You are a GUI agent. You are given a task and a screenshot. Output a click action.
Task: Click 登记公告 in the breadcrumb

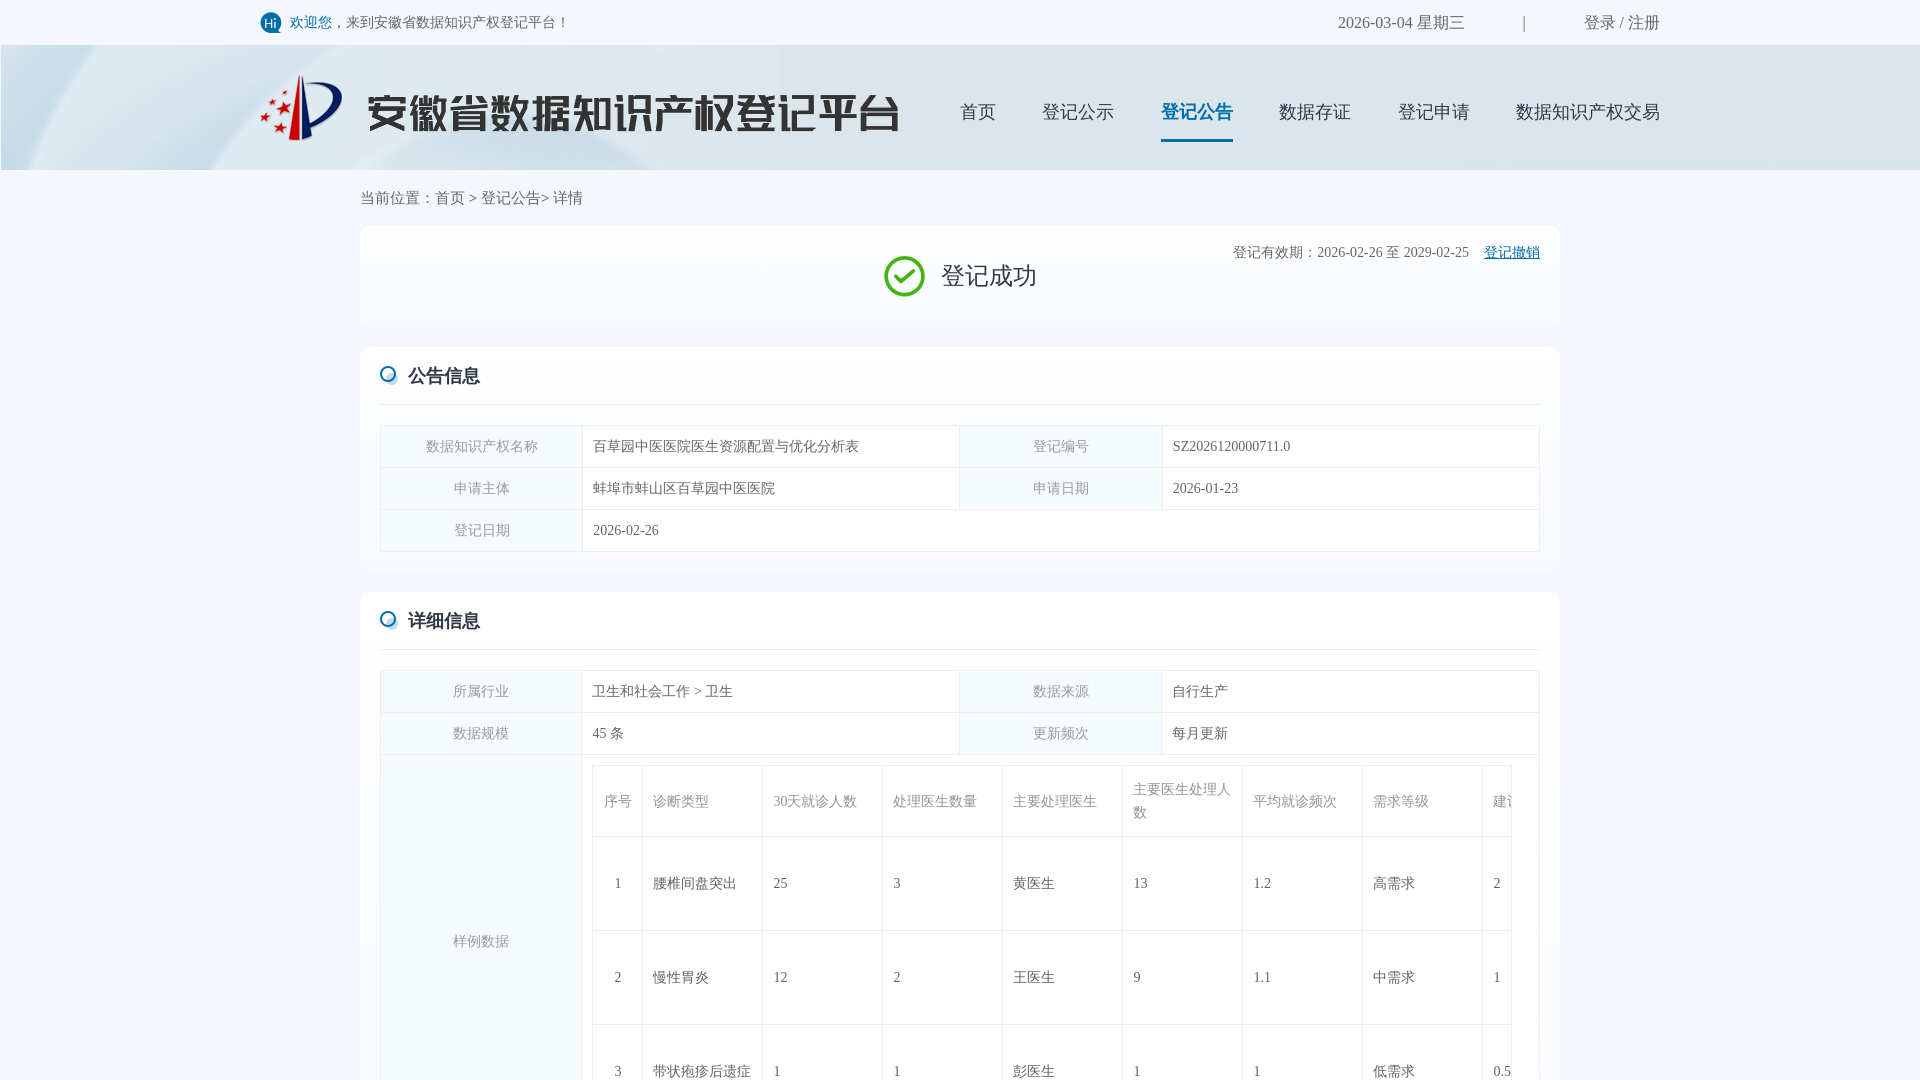(x=511, y=198)
